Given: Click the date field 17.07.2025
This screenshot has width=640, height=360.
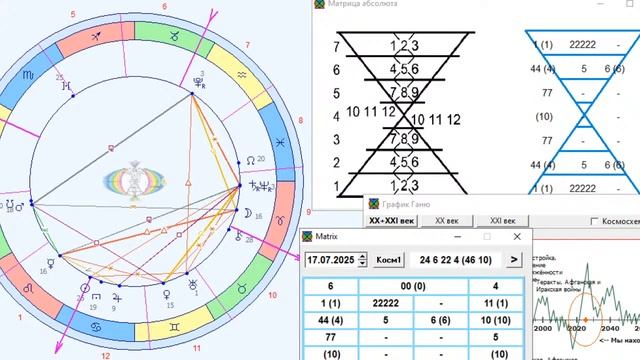Looking at the screenshot, I should (331, 260).
